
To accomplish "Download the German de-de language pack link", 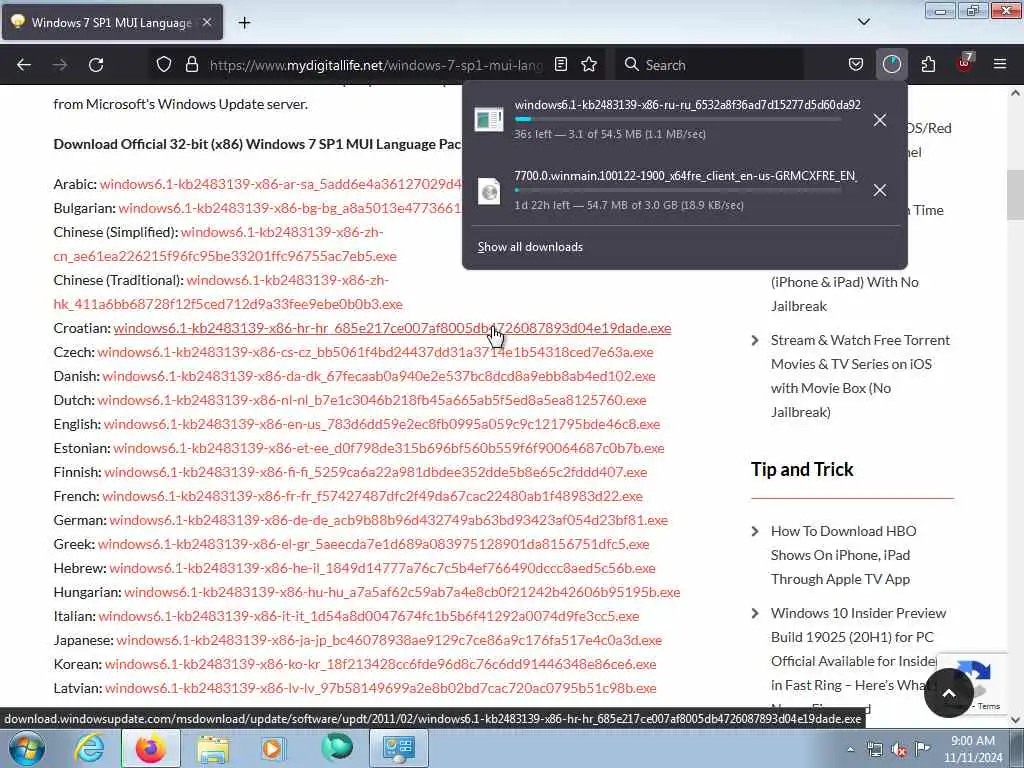I will pos(389,520).
